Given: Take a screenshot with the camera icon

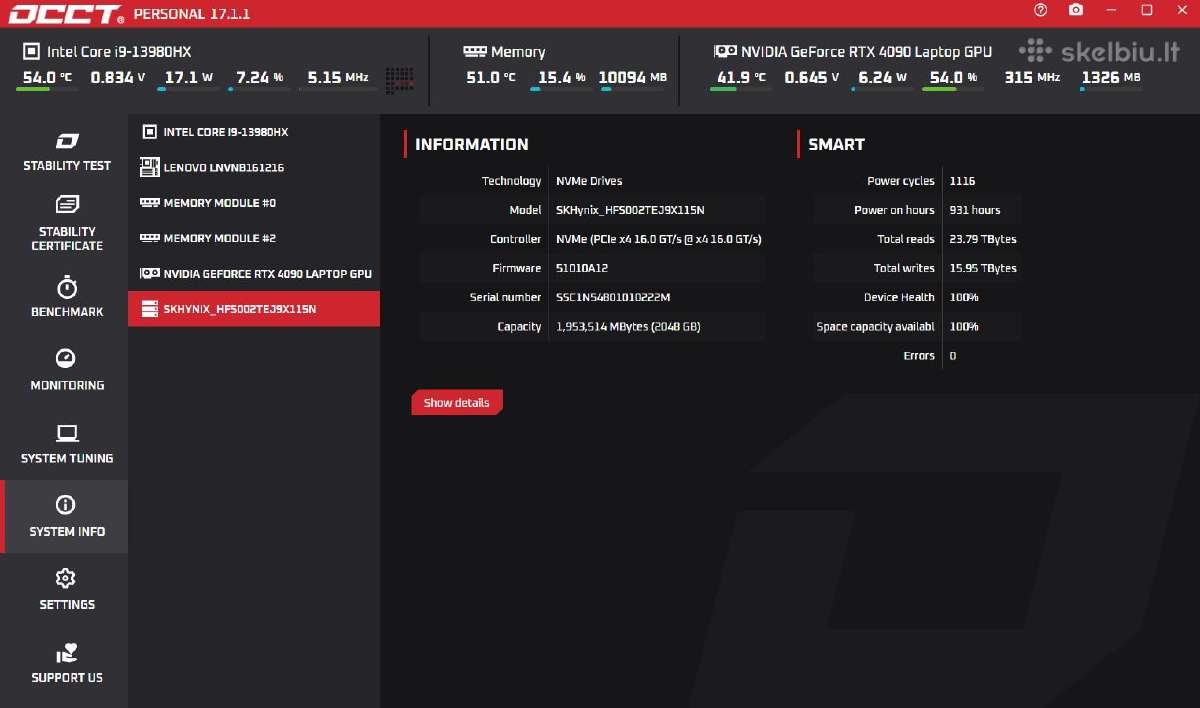Looking at the screenshot, I should [x=1076, y=10].
